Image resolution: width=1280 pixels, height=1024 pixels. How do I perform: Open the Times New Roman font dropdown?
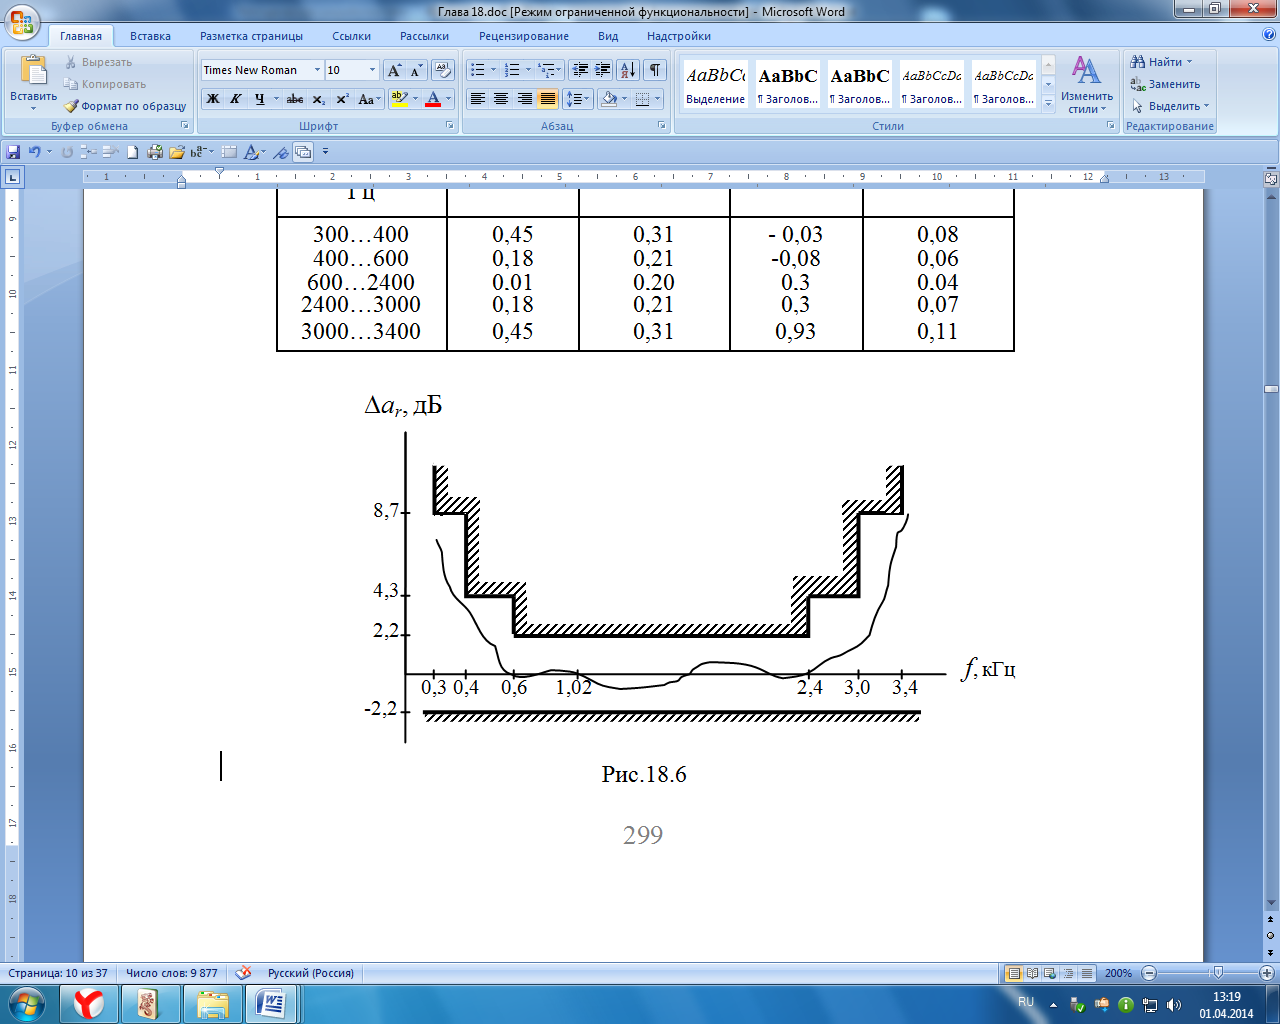(x=317, y=70)
